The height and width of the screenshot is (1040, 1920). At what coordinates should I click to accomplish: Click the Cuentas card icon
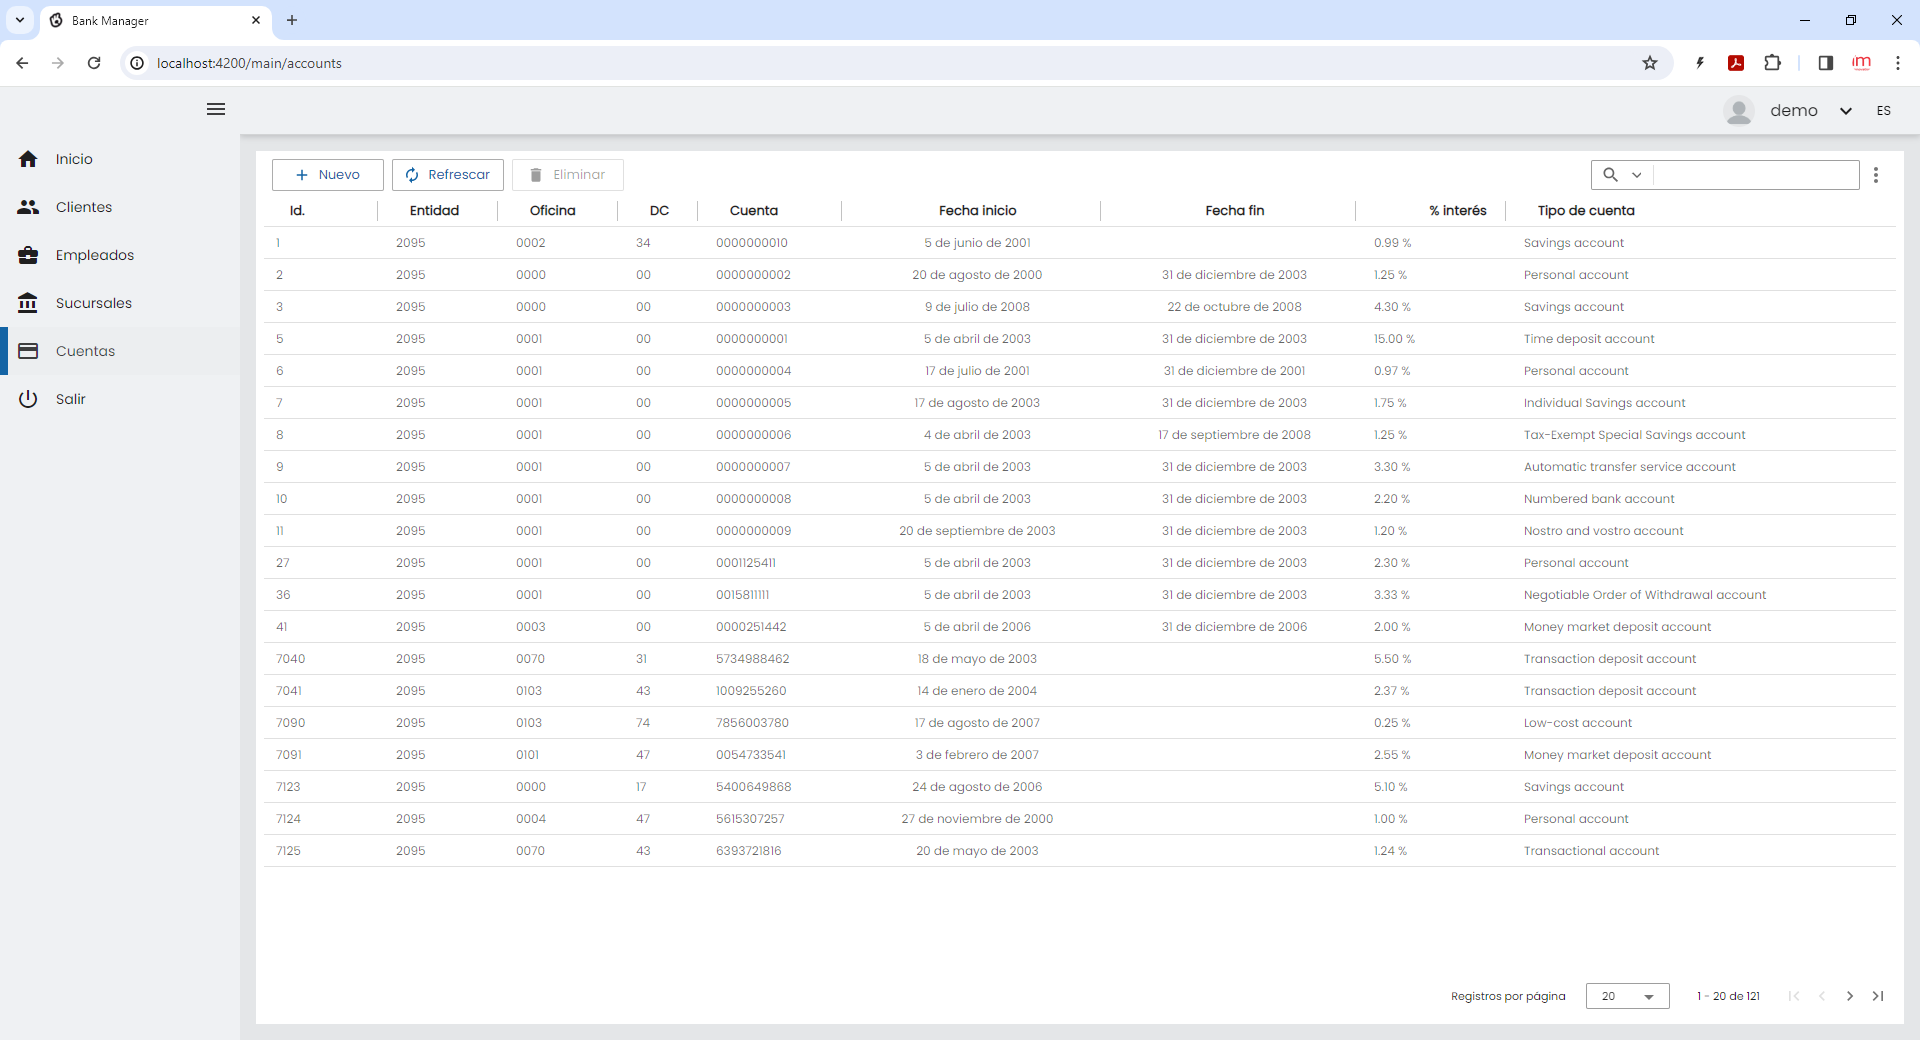click(x=28, y=351)
